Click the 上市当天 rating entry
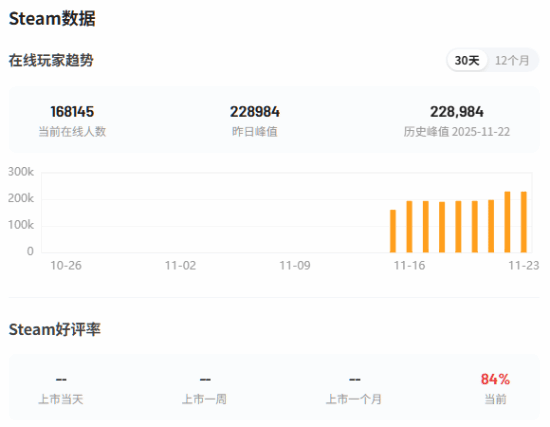550x427 pixels. pos(61,389)
